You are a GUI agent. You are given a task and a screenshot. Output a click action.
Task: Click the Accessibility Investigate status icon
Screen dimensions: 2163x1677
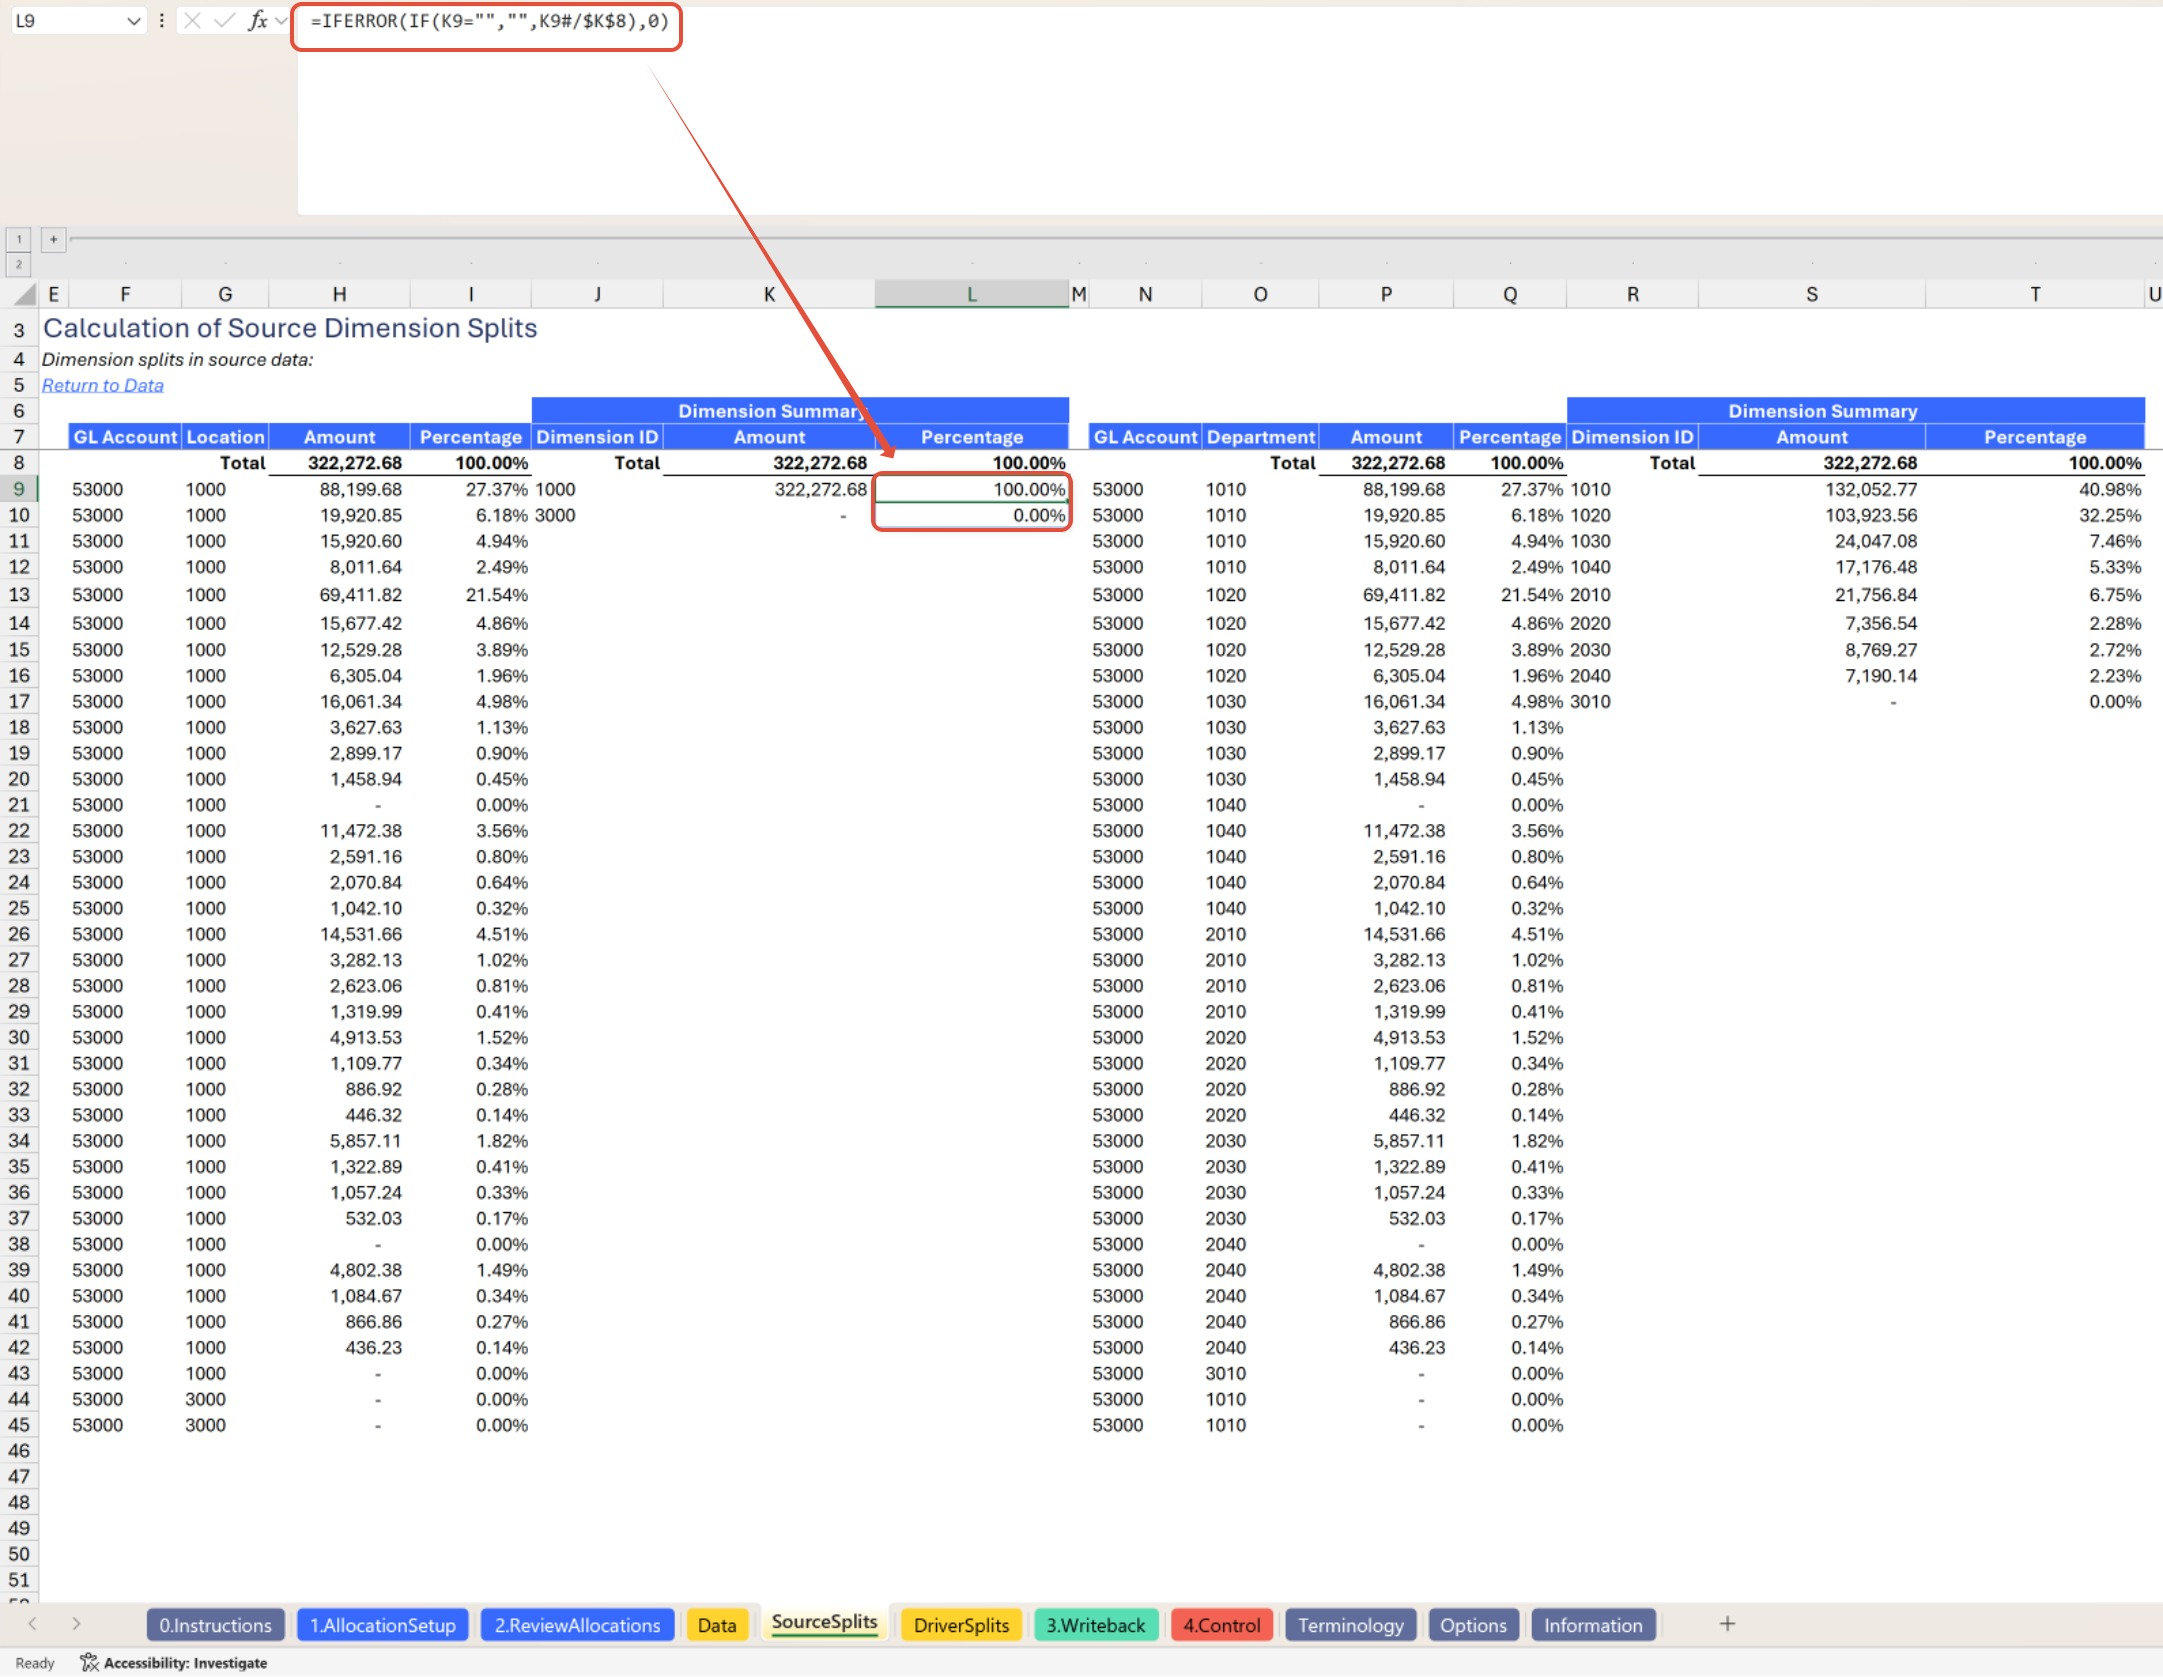pyautogui.click(x=89, y=1663)
